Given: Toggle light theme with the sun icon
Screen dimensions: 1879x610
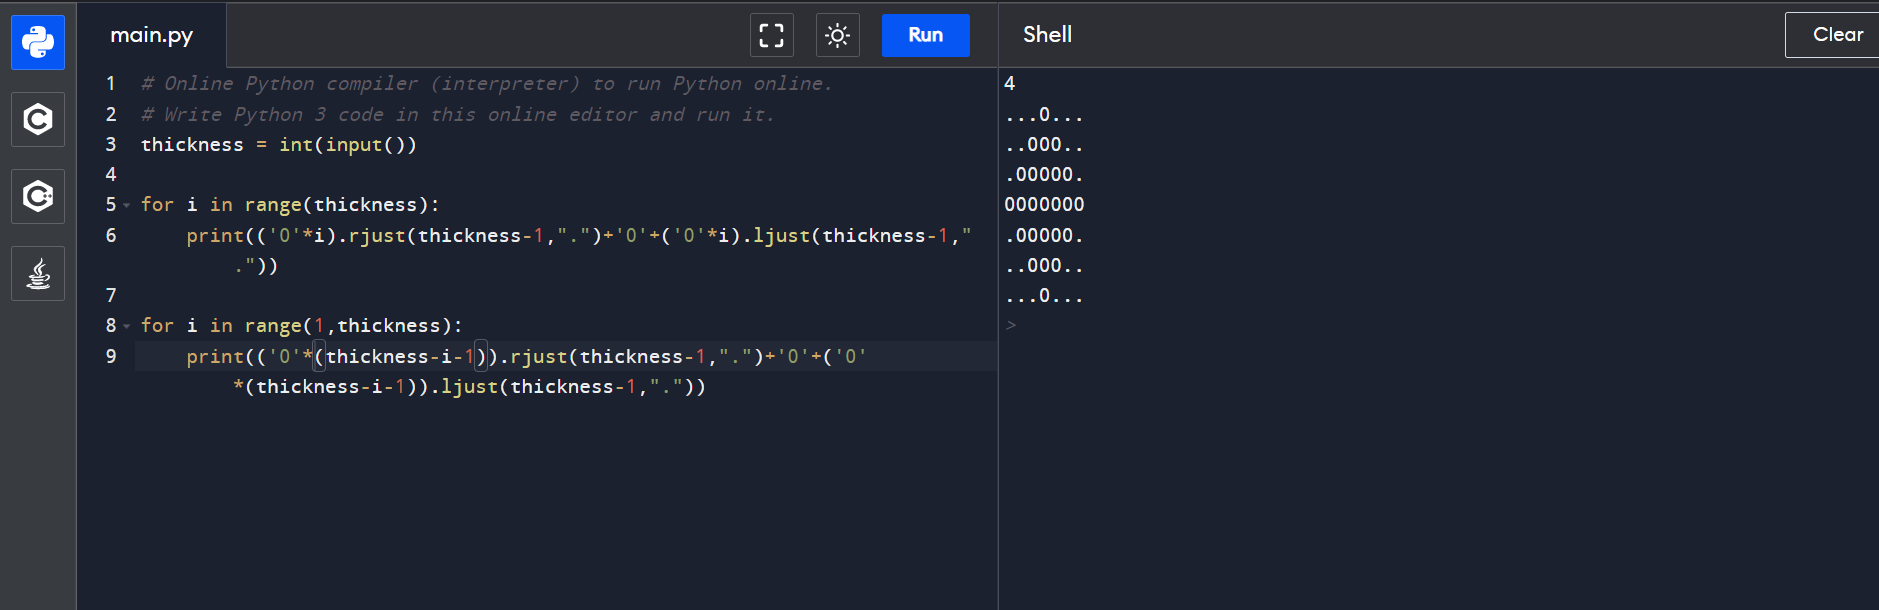Looking at the screenshot, I should pos(837,36).
